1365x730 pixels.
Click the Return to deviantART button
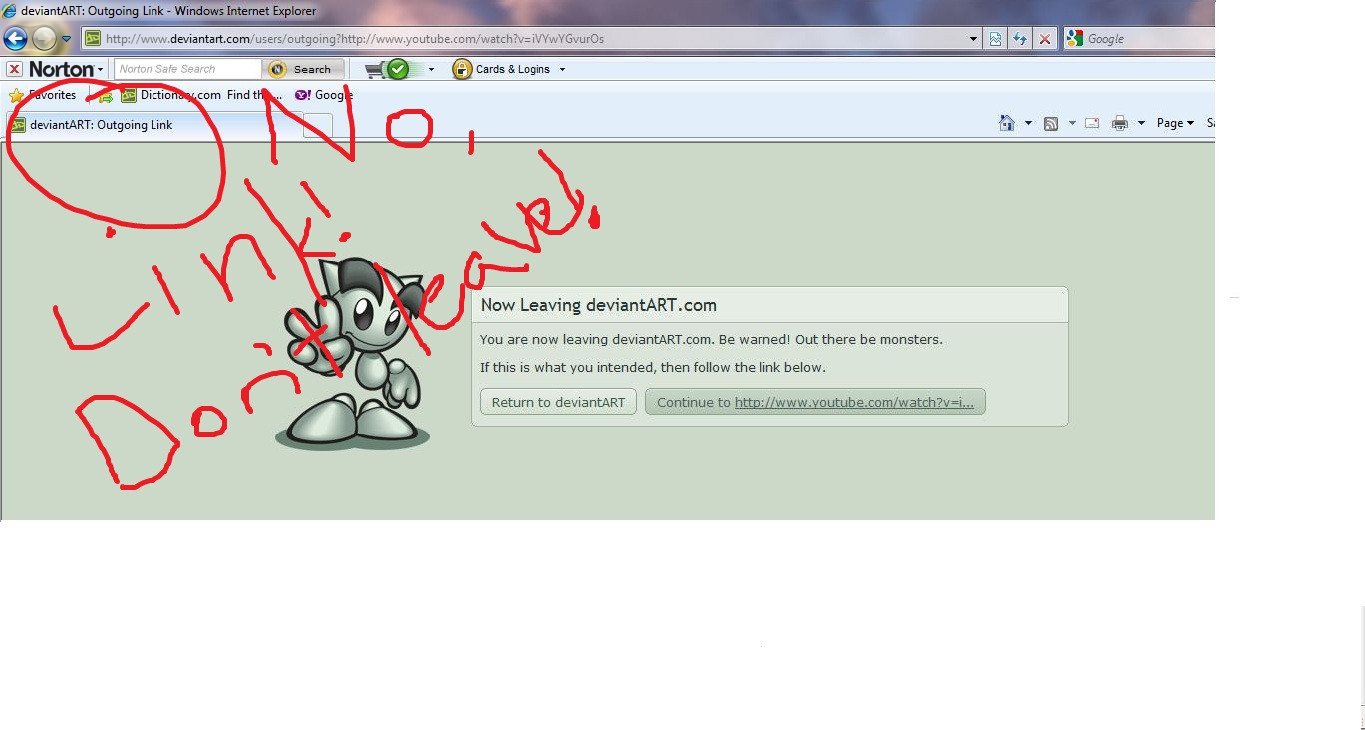[558, 402]
